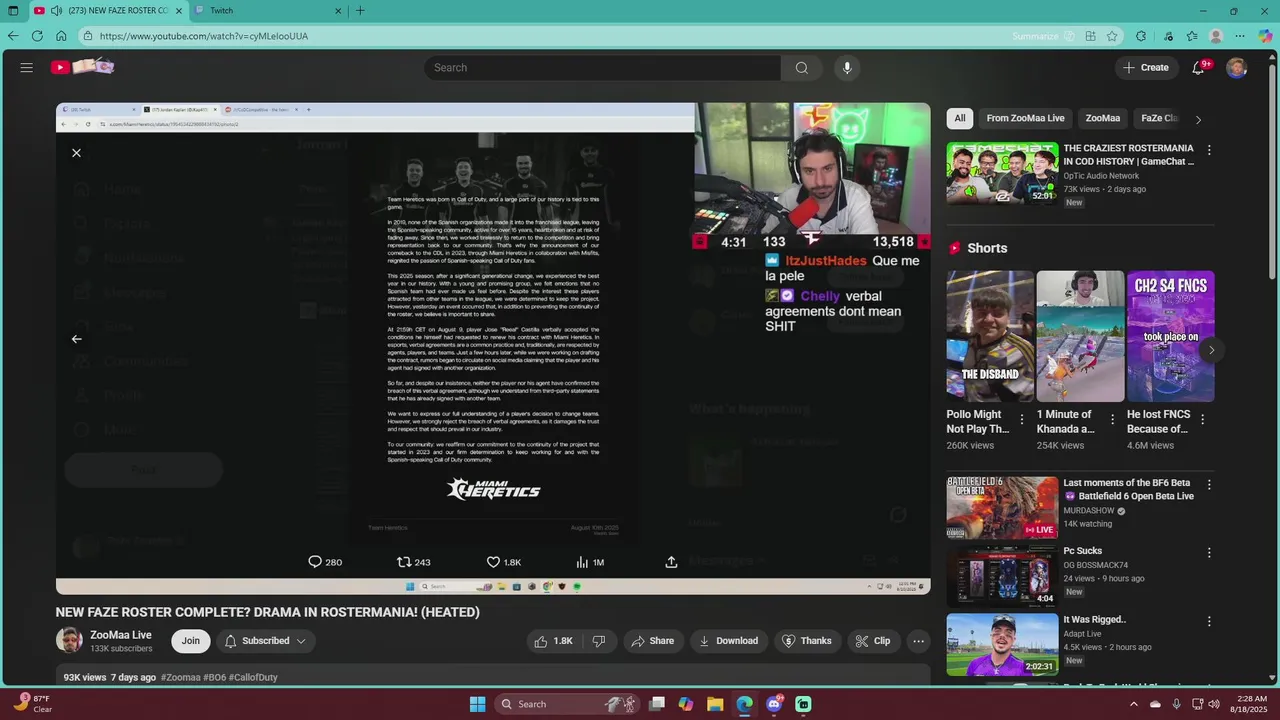
Task: Open Task View on the taskbar
Action: 656,704
